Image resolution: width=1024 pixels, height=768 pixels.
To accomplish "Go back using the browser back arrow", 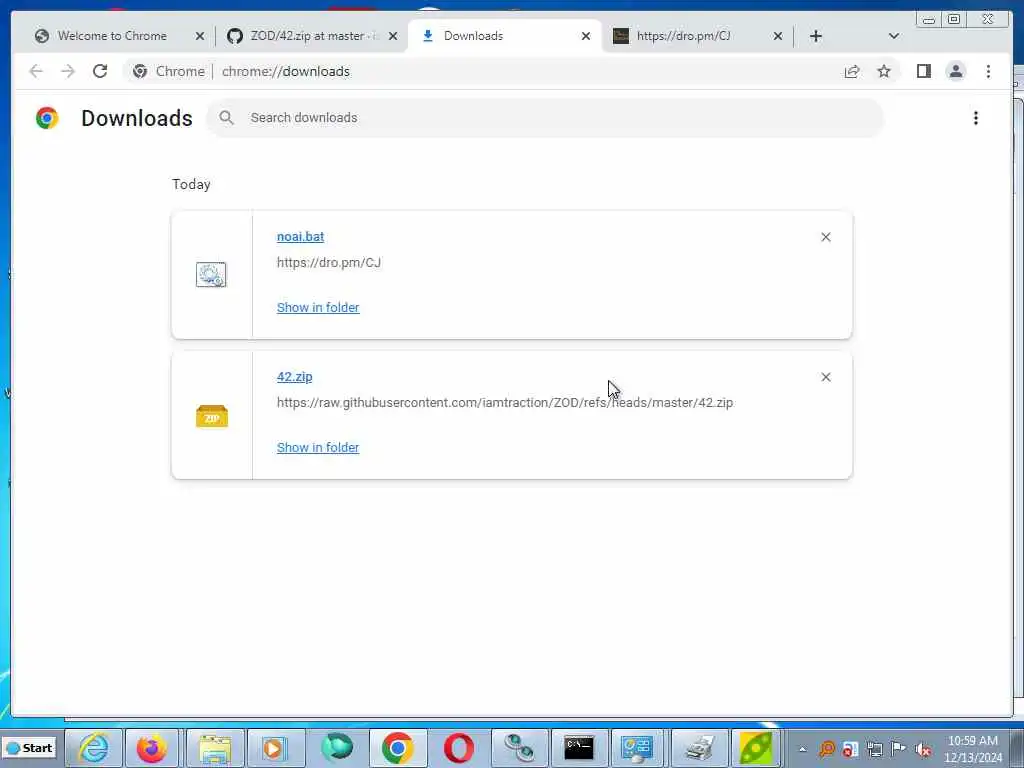I will click(x=36, y=71).
